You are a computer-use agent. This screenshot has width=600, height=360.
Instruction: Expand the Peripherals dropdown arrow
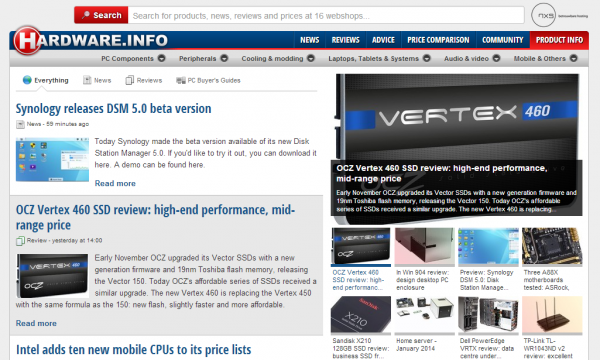224,58
